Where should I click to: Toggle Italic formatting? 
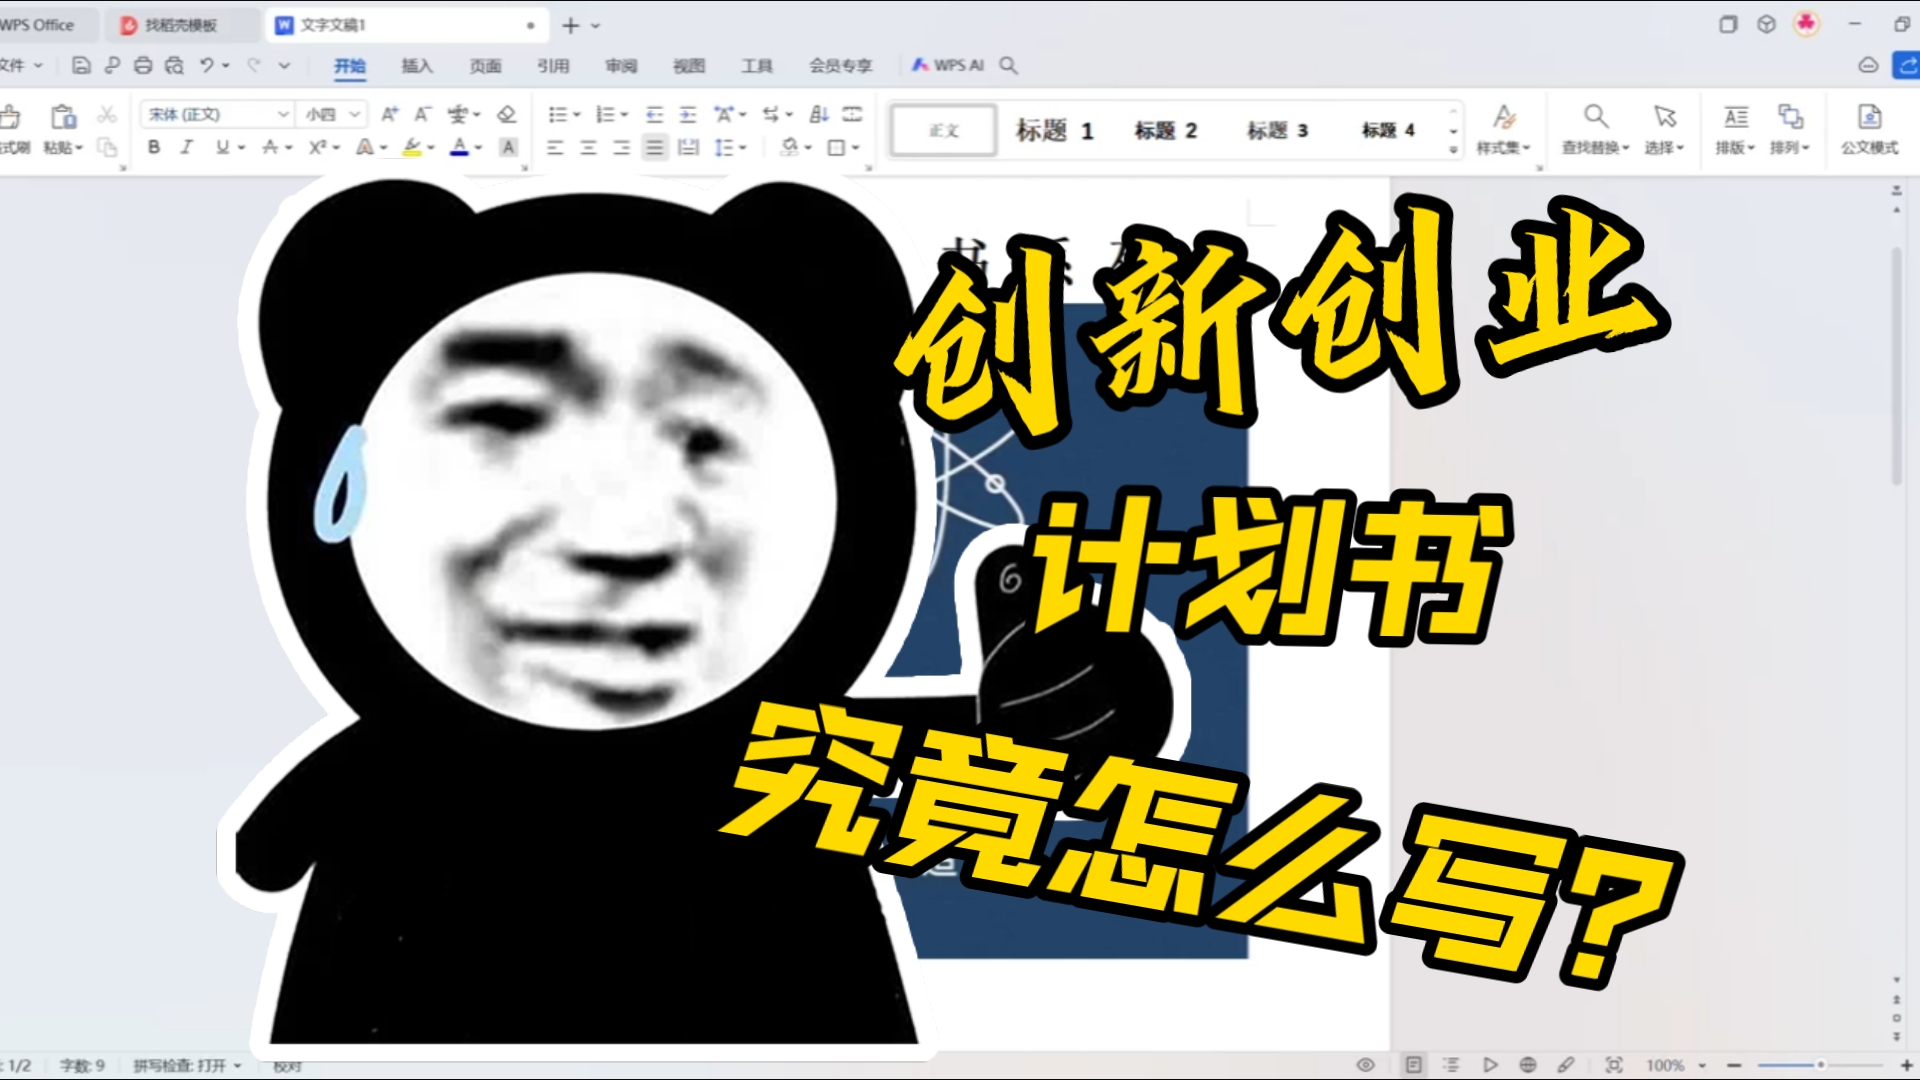pos(187,148)
